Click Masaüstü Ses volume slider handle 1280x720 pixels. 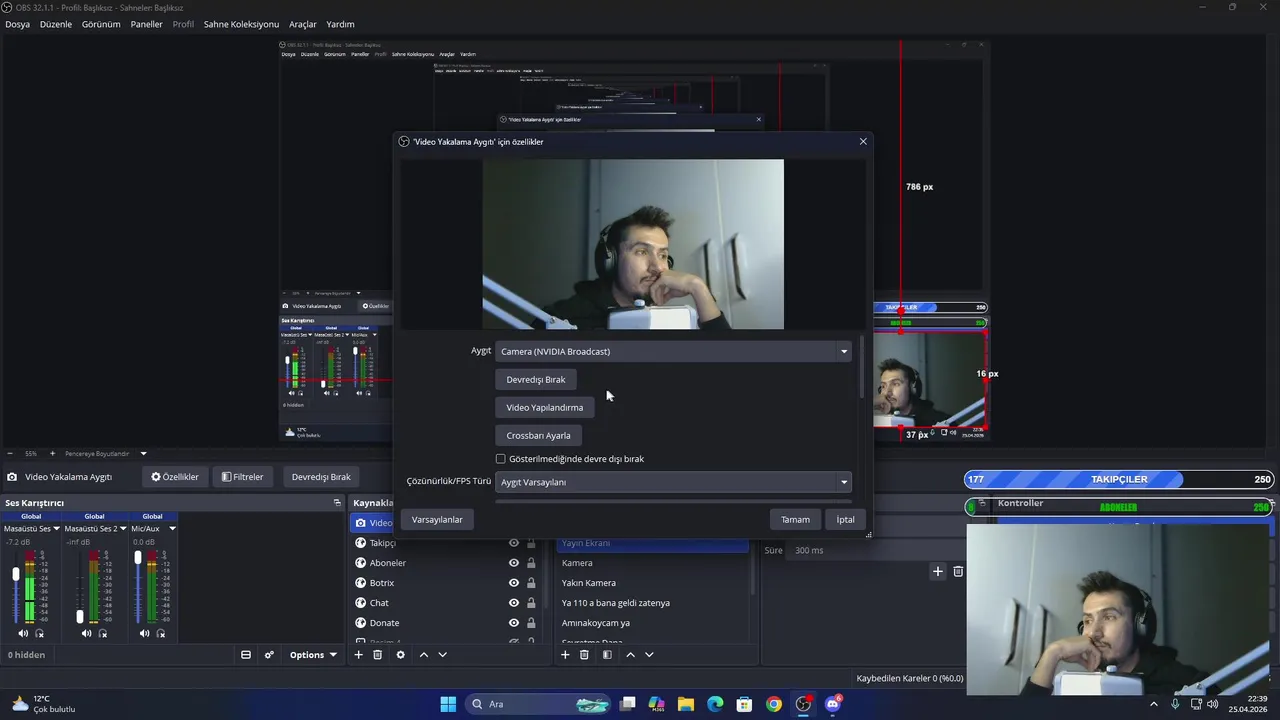[15, 574]
